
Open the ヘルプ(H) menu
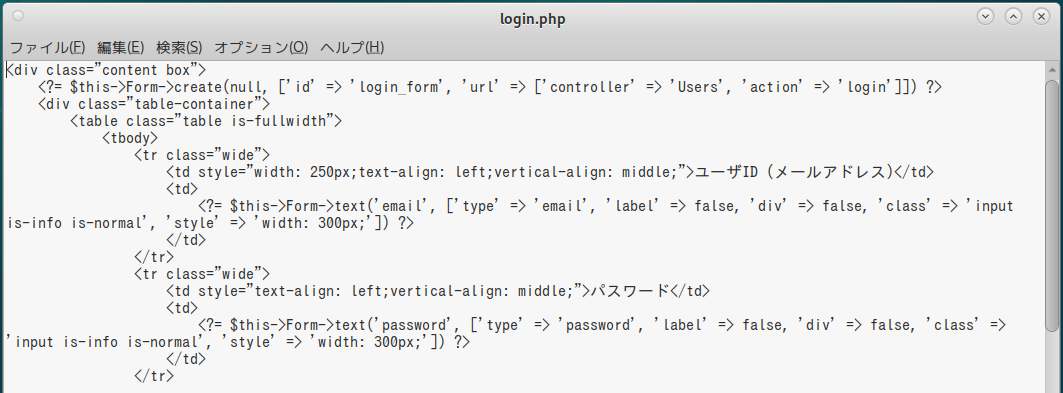pyautogui.click(x=352, y=47)
